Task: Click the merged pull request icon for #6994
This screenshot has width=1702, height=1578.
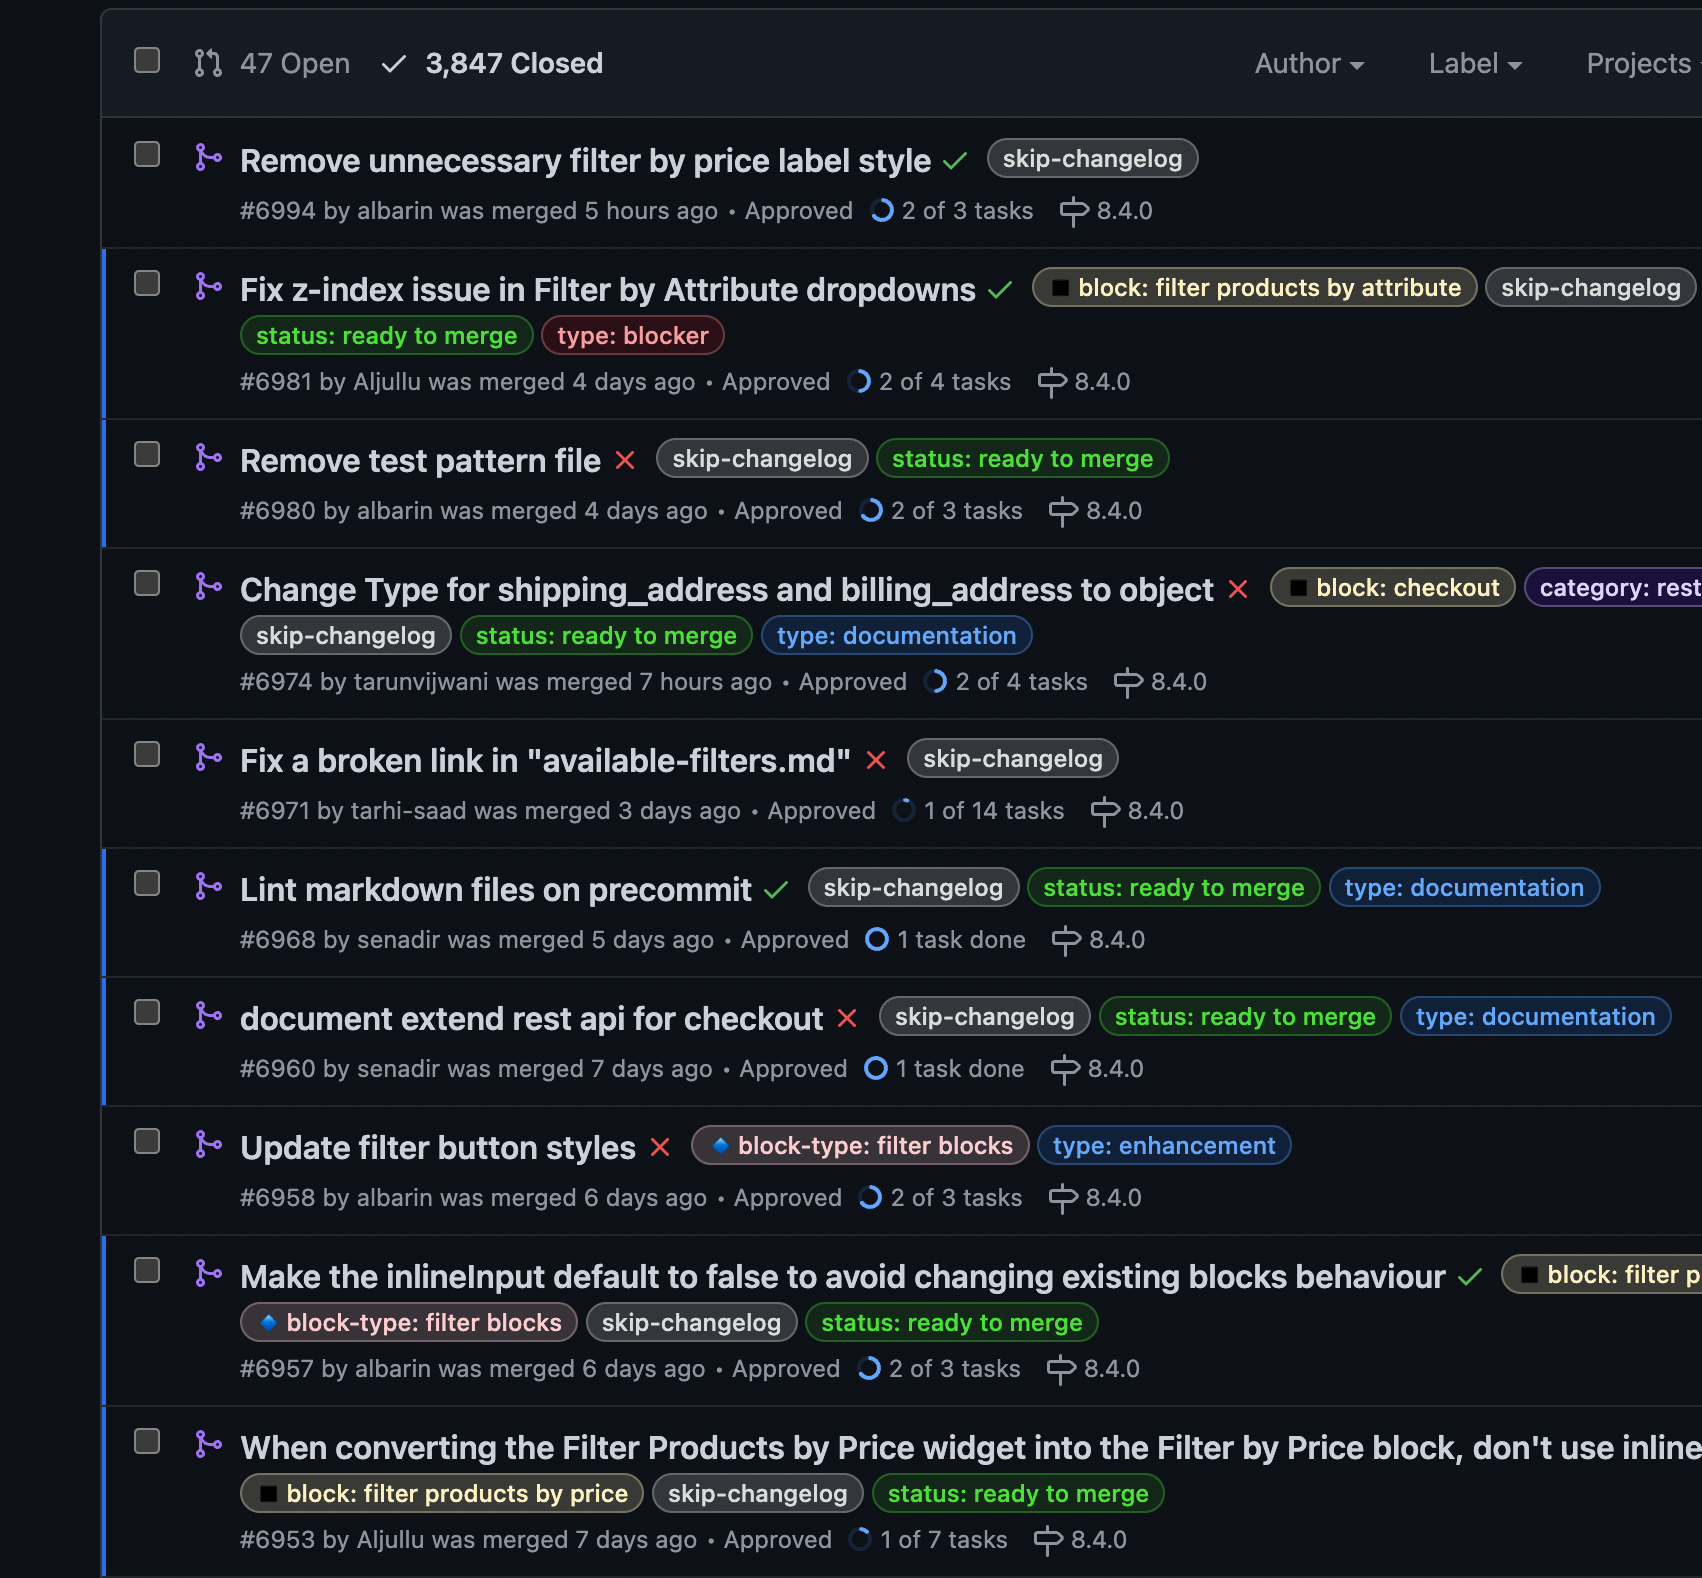Action: (x=209, y=158)
